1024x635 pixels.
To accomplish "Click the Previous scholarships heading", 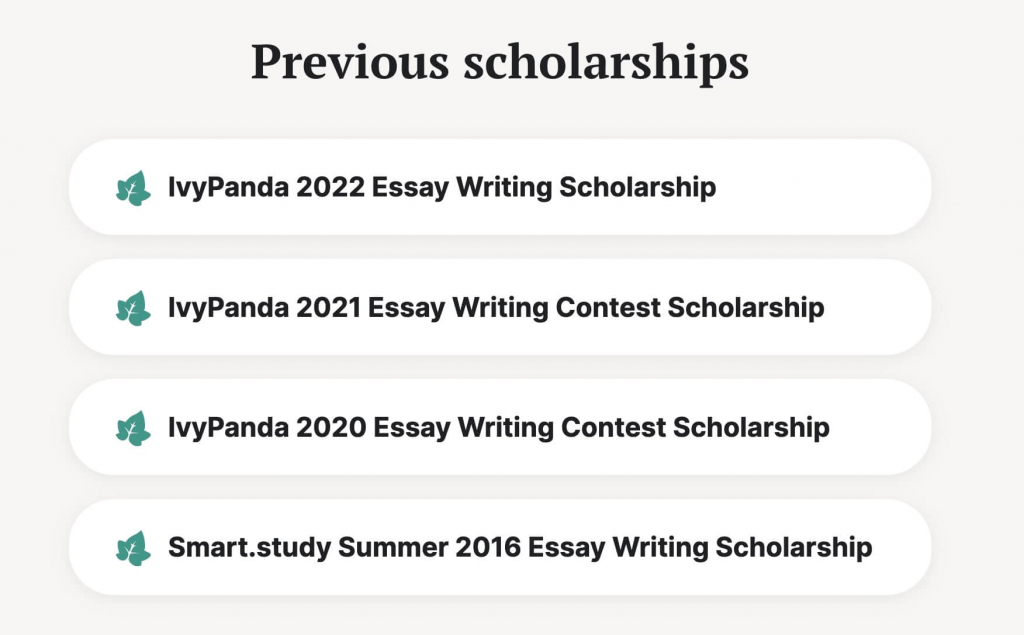I will [501, 62].
